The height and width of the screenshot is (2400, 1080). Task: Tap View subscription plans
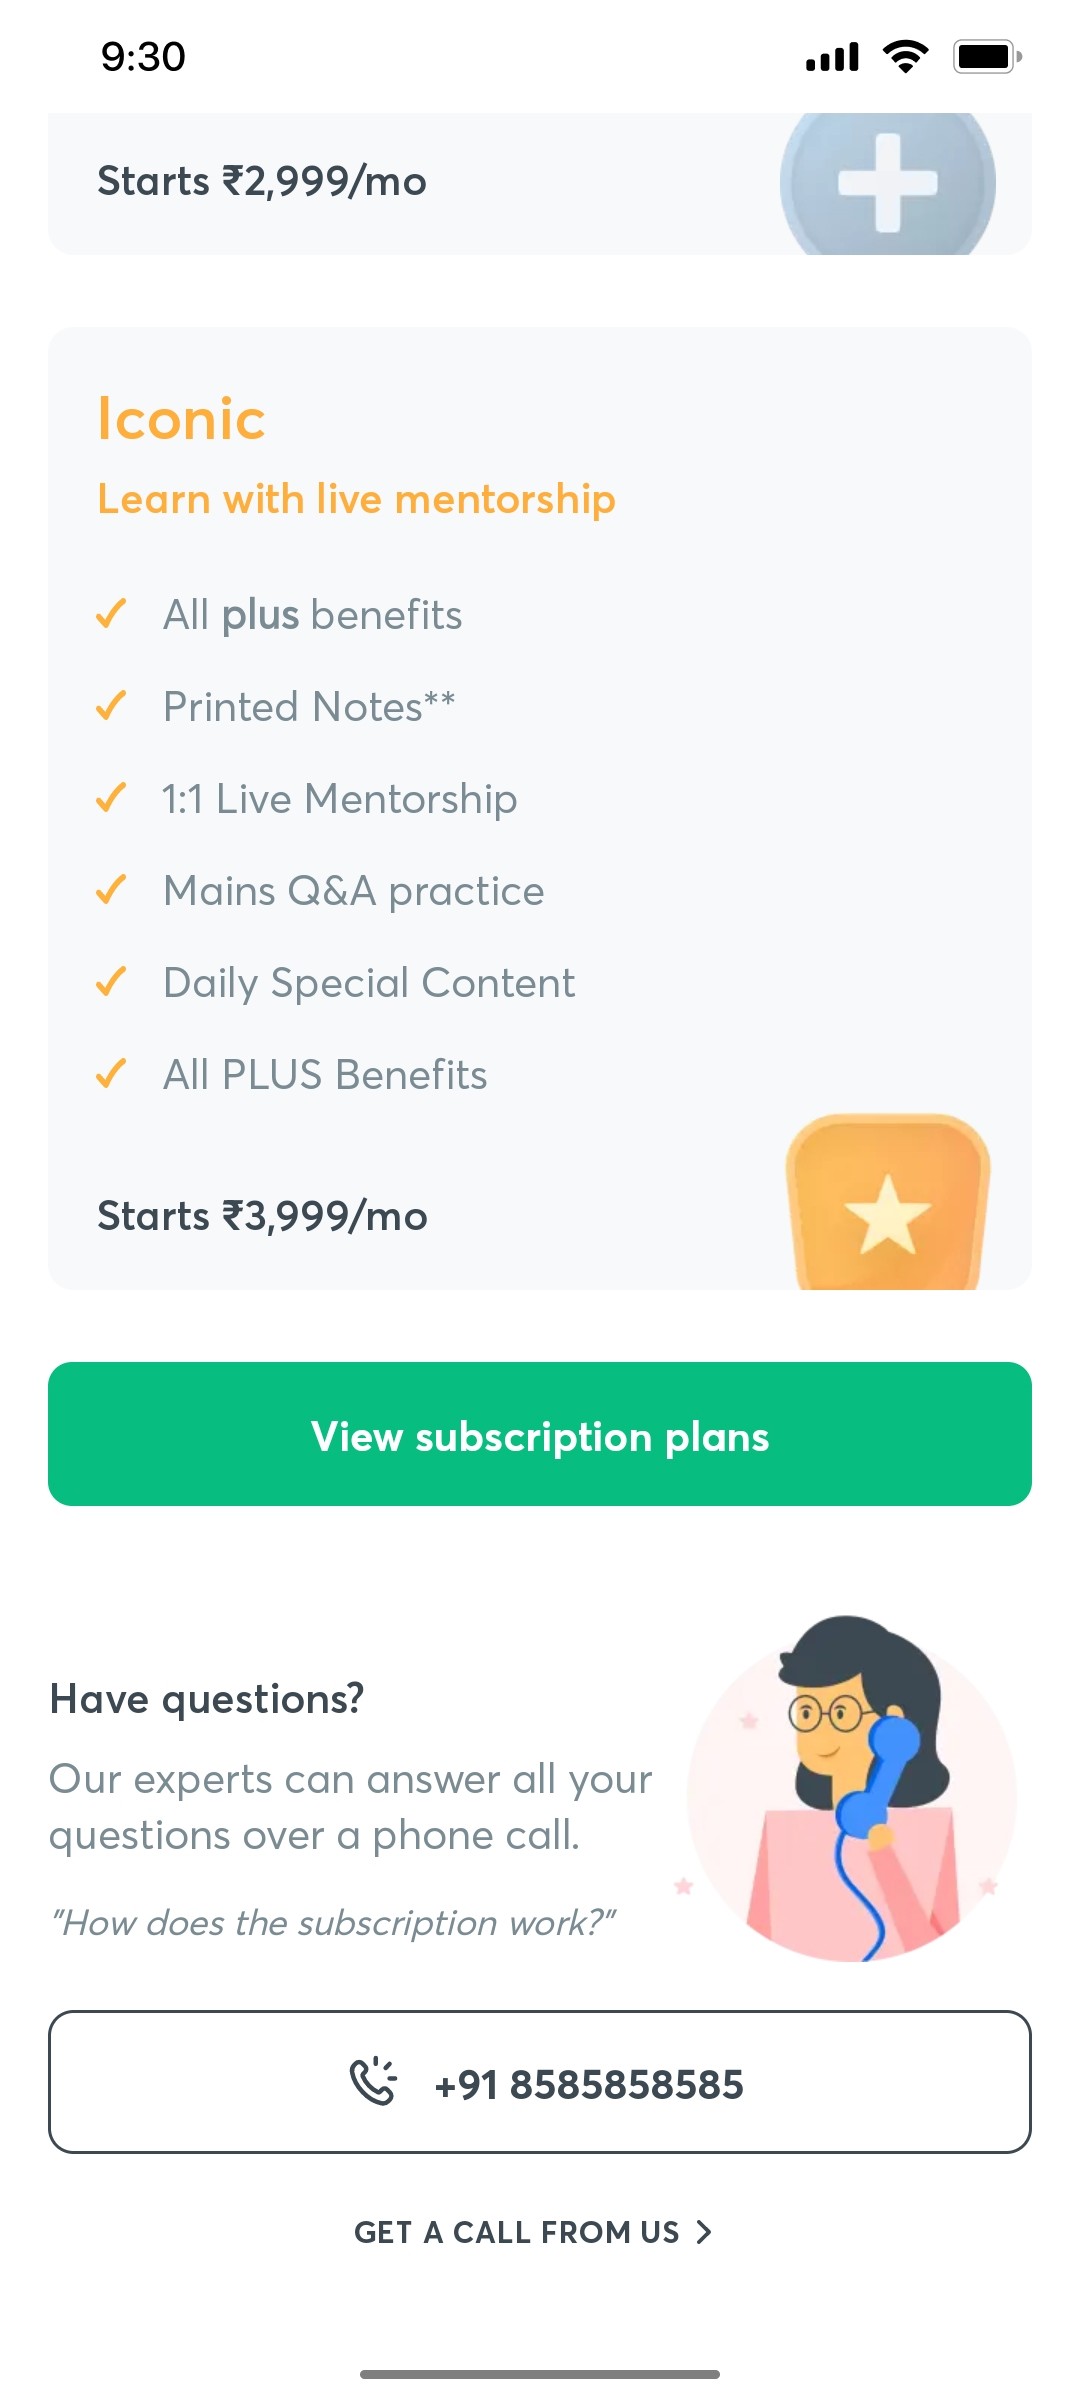540,1435
